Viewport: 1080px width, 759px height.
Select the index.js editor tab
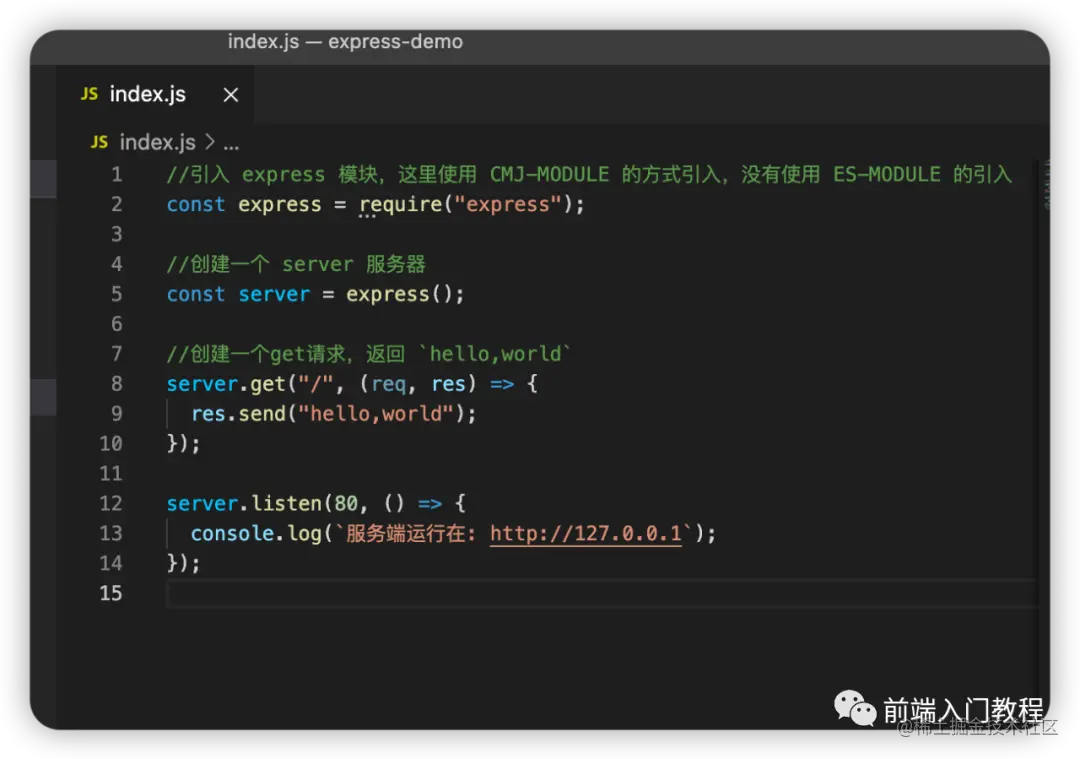click(x=155, y=94)
